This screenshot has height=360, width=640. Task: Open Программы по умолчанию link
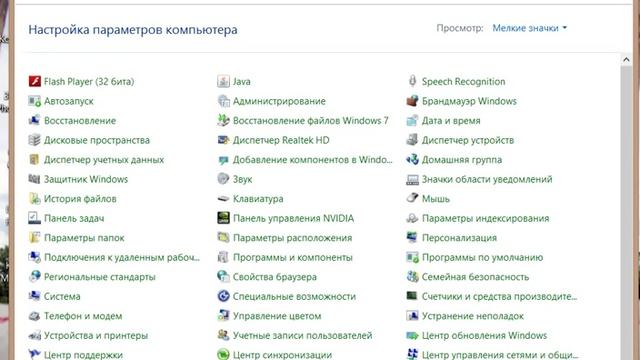click(x=482, y=258)
